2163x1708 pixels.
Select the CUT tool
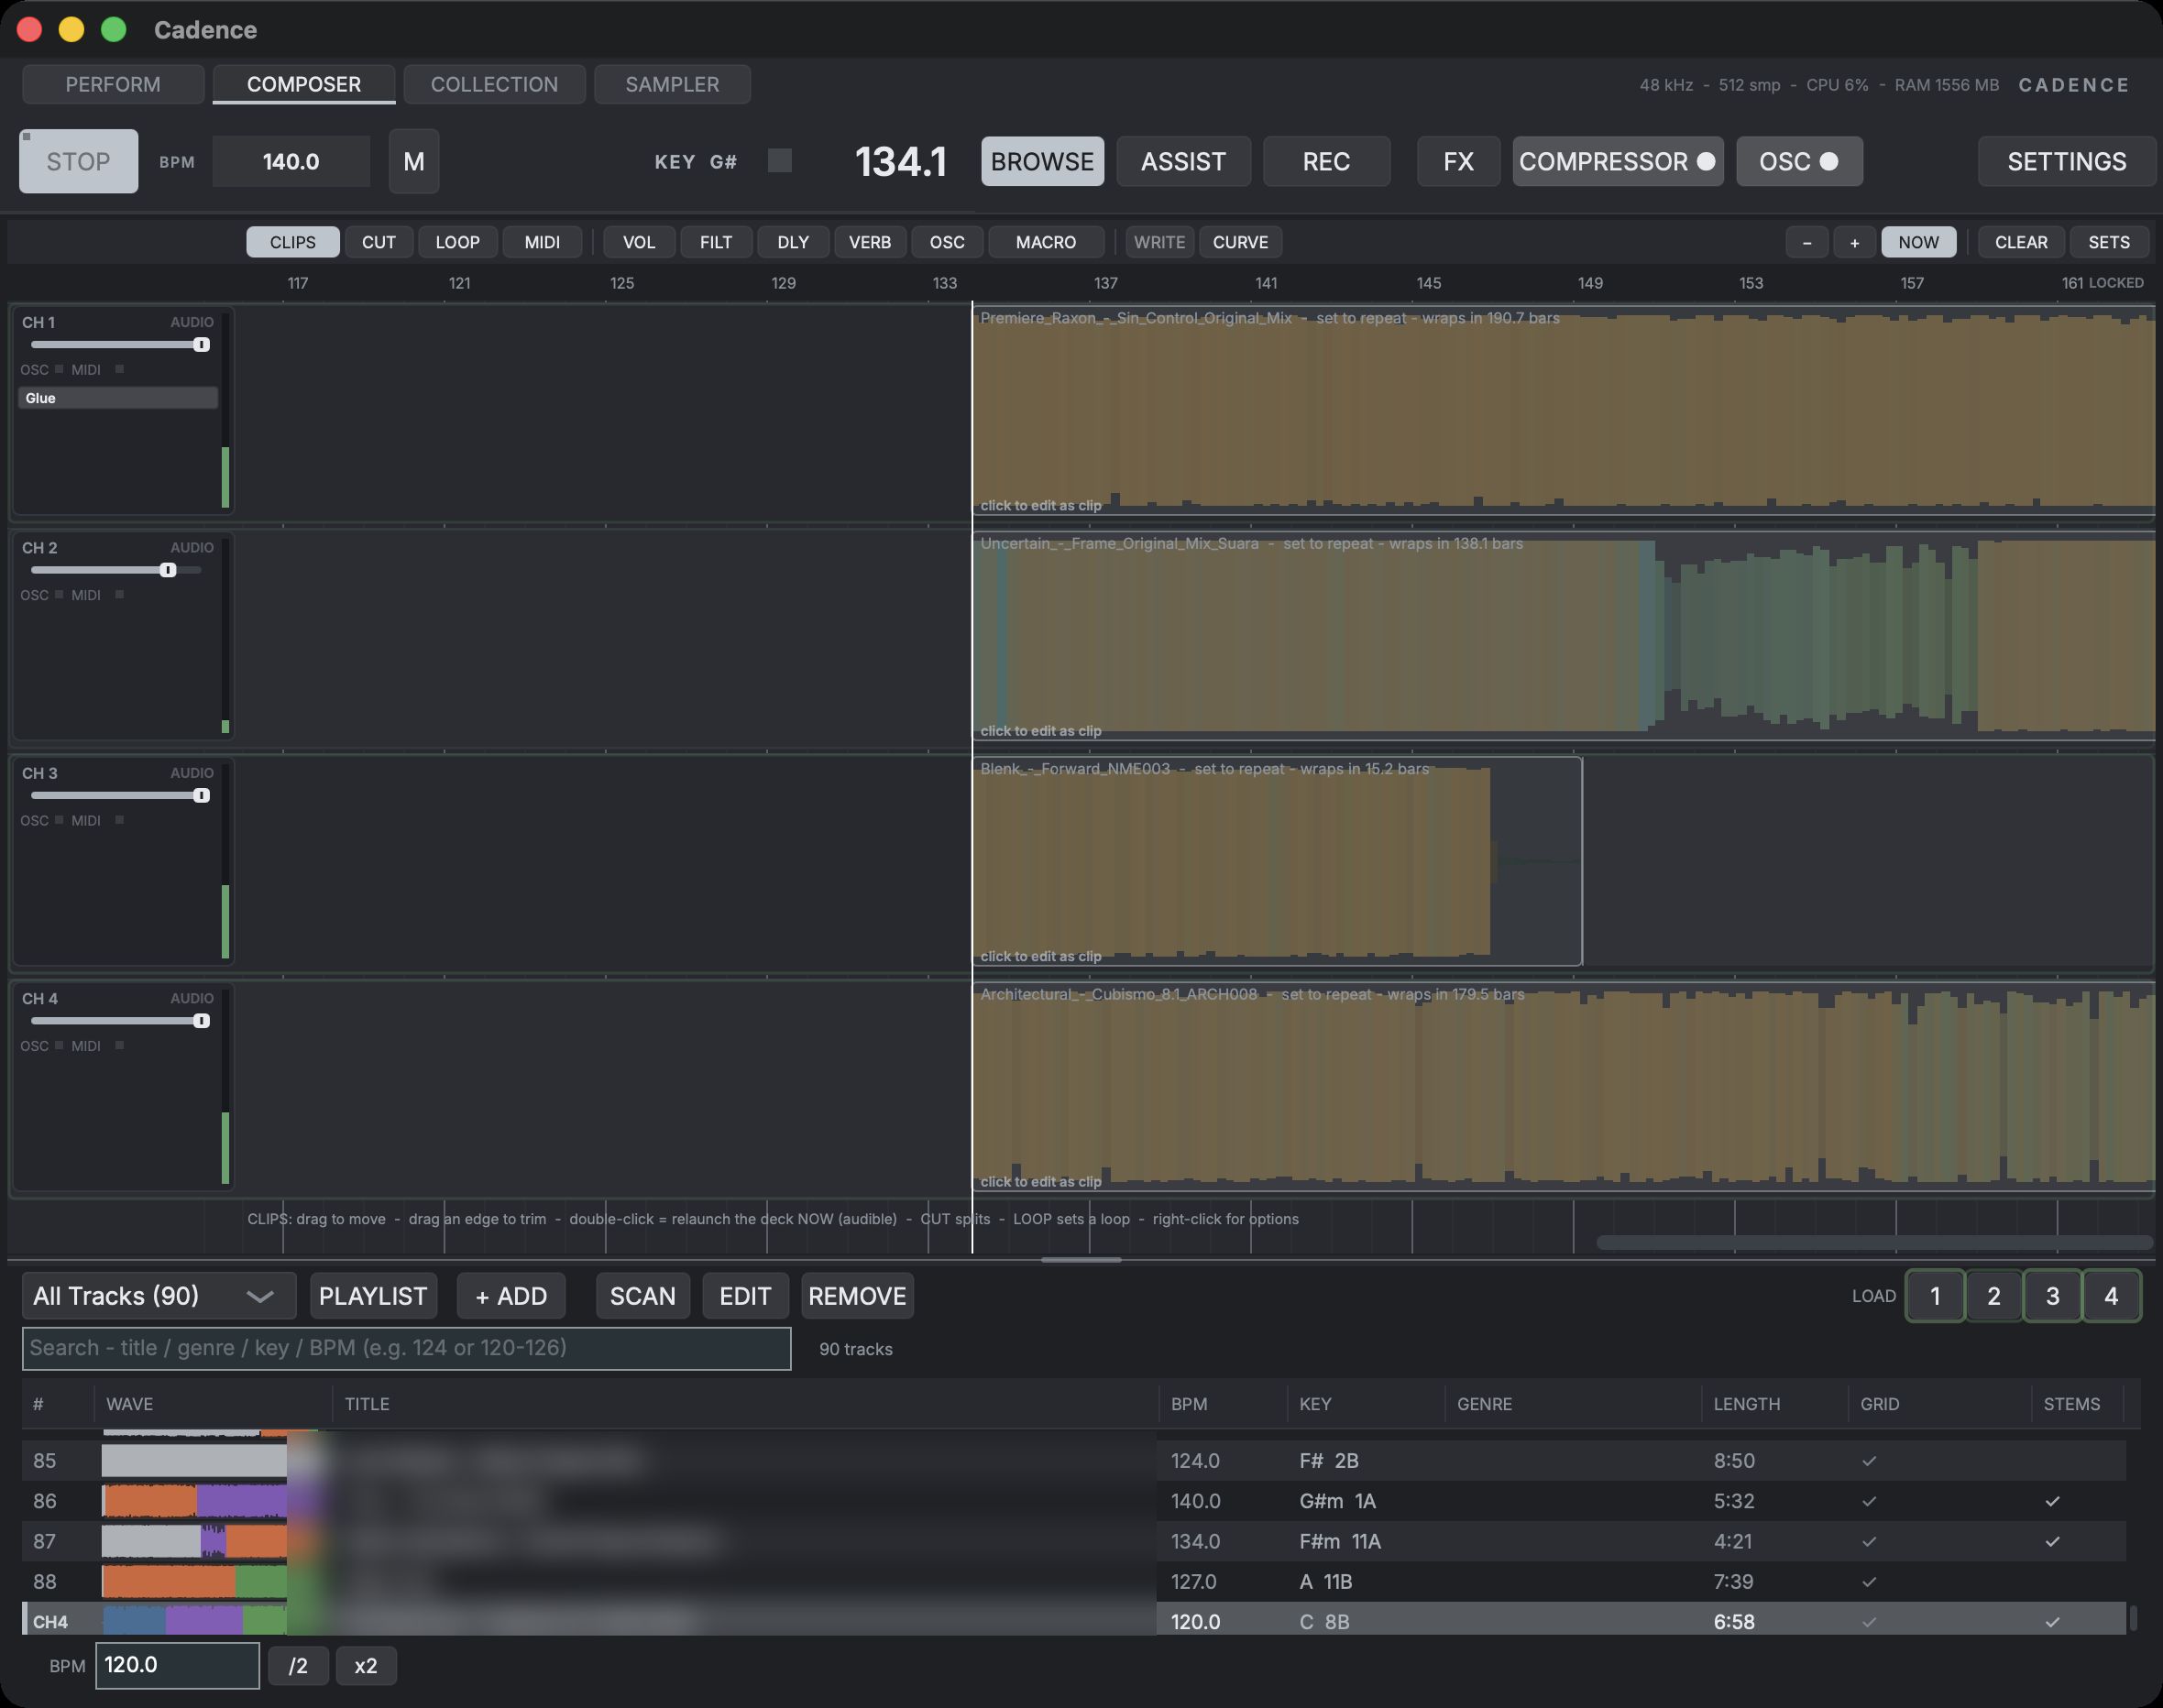379,242
